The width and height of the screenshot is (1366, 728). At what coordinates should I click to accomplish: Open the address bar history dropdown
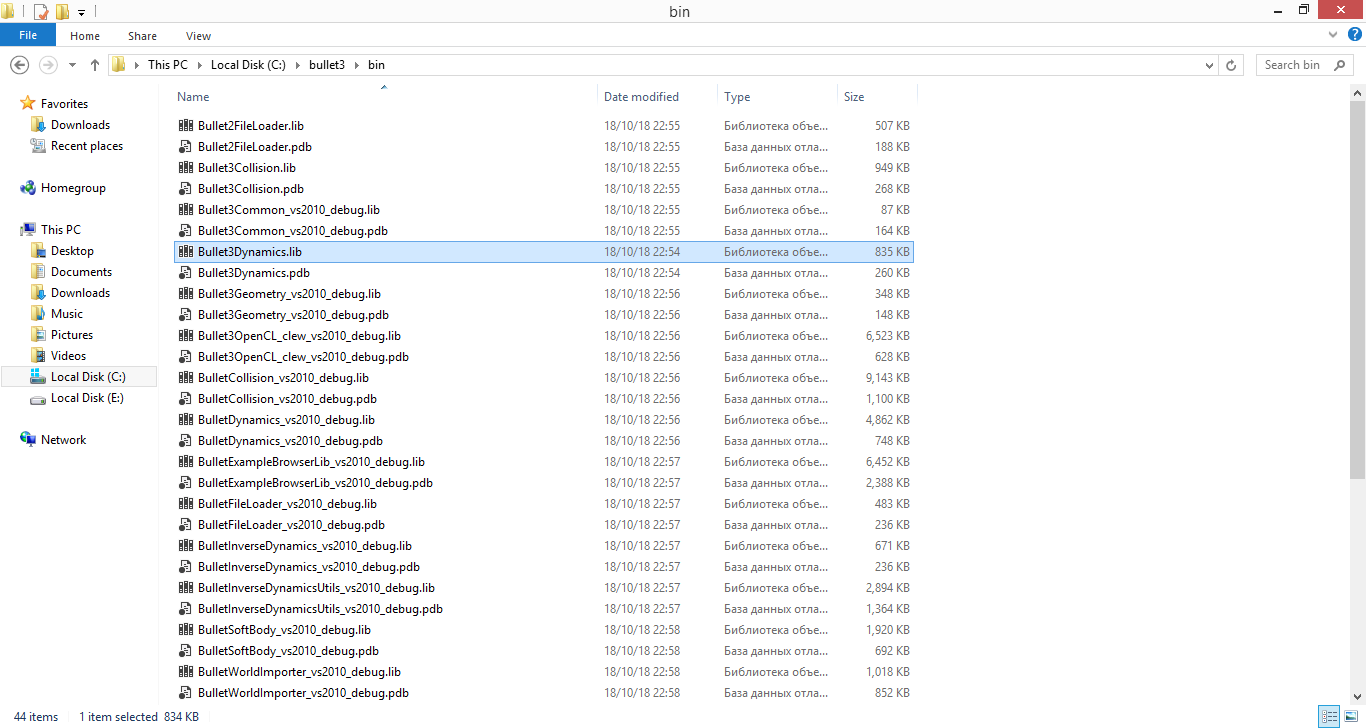[x=1210, y=65]
